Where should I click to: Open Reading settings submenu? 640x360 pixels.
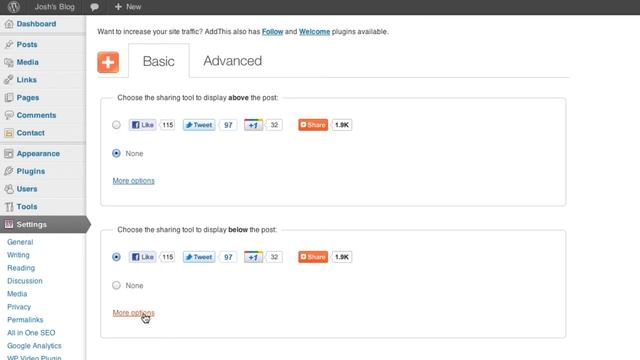click(21, 268)
